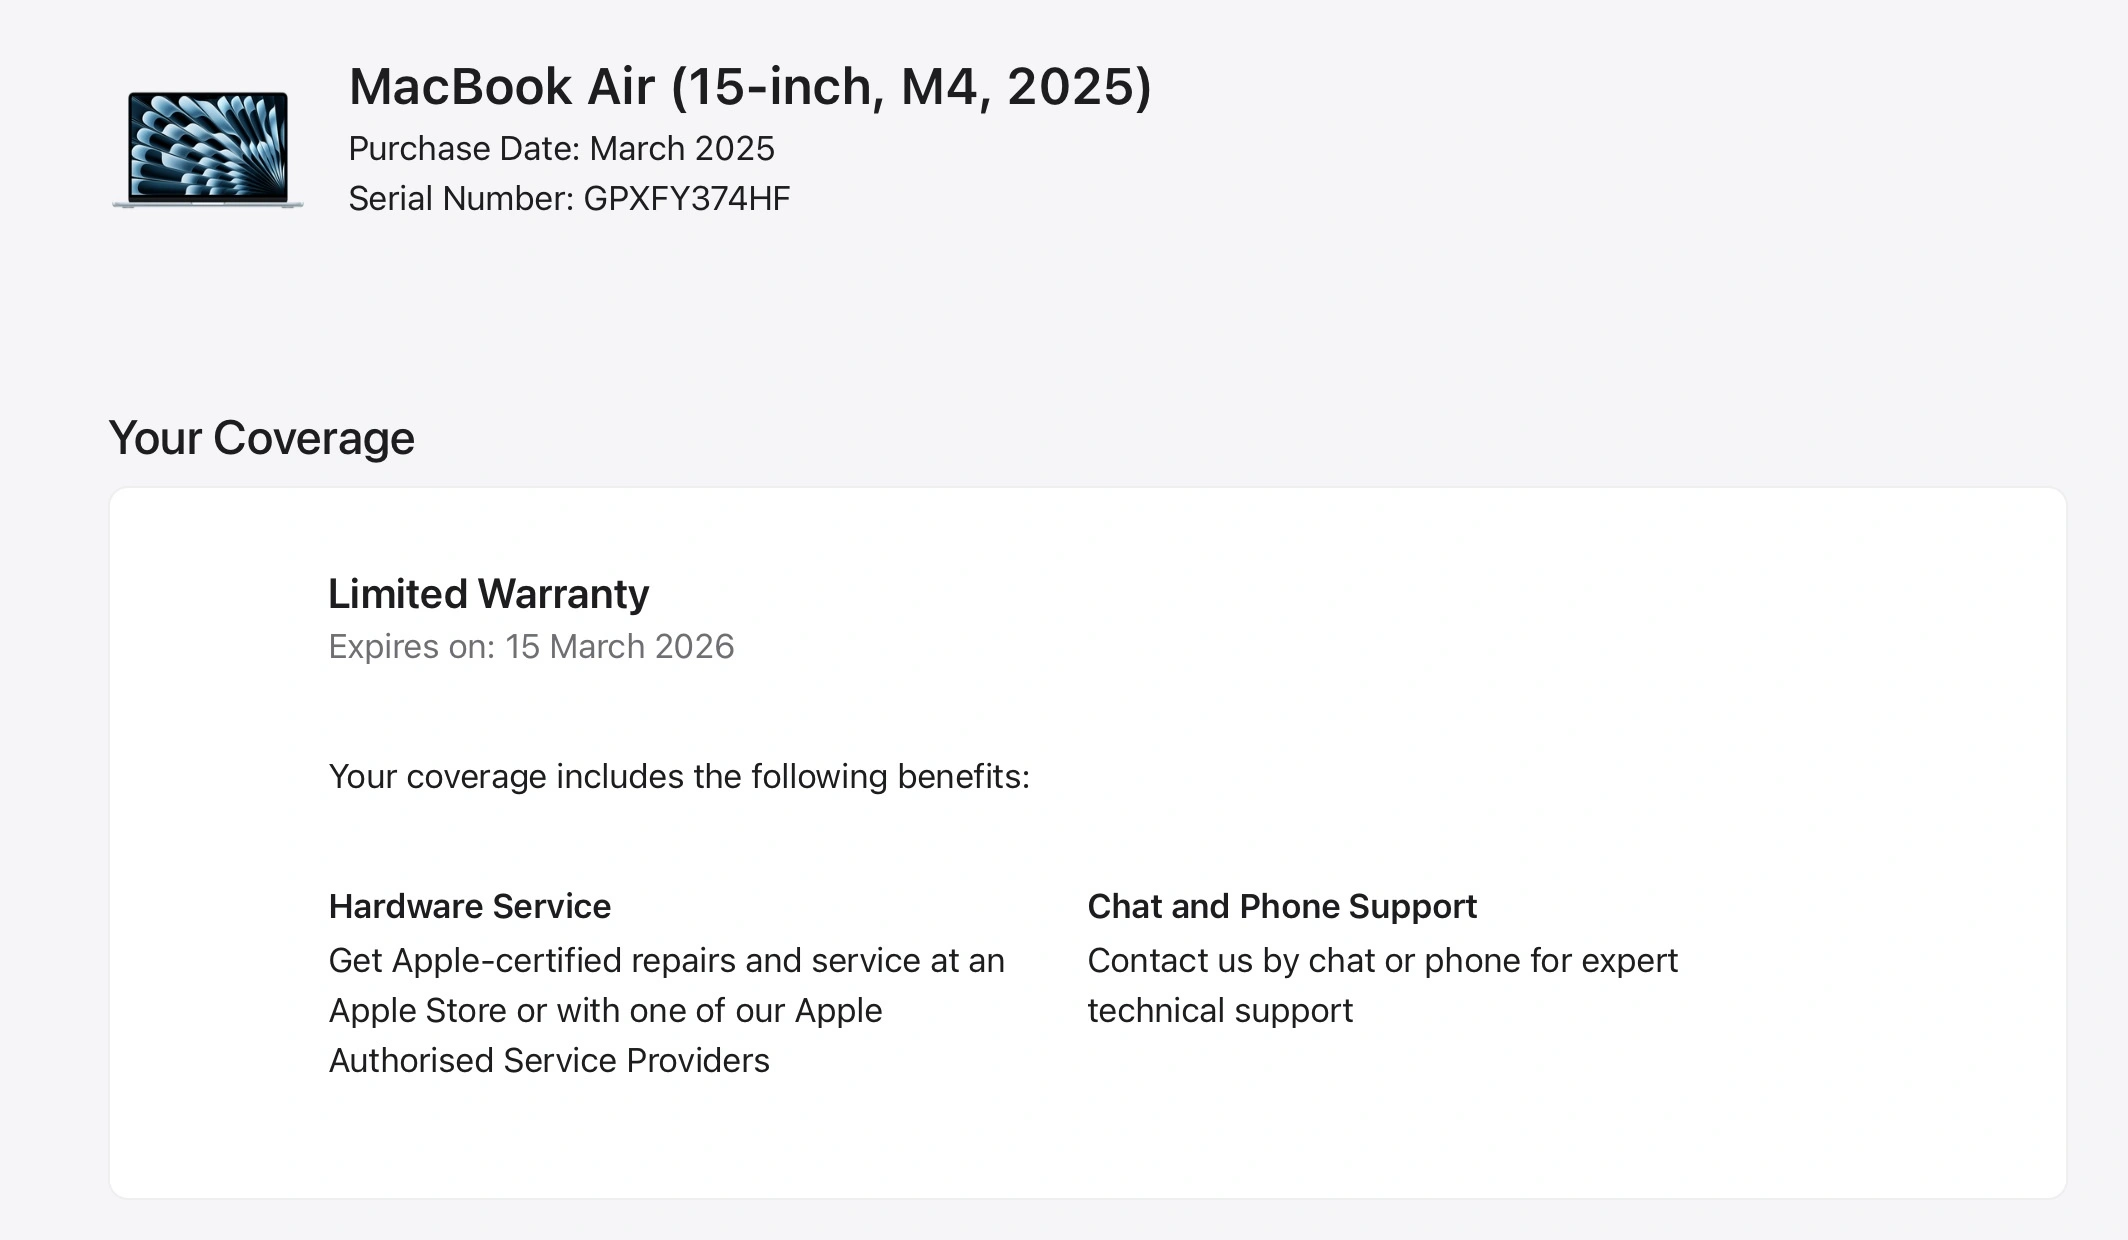Click the word Coverage in section heading

[313, 438]
